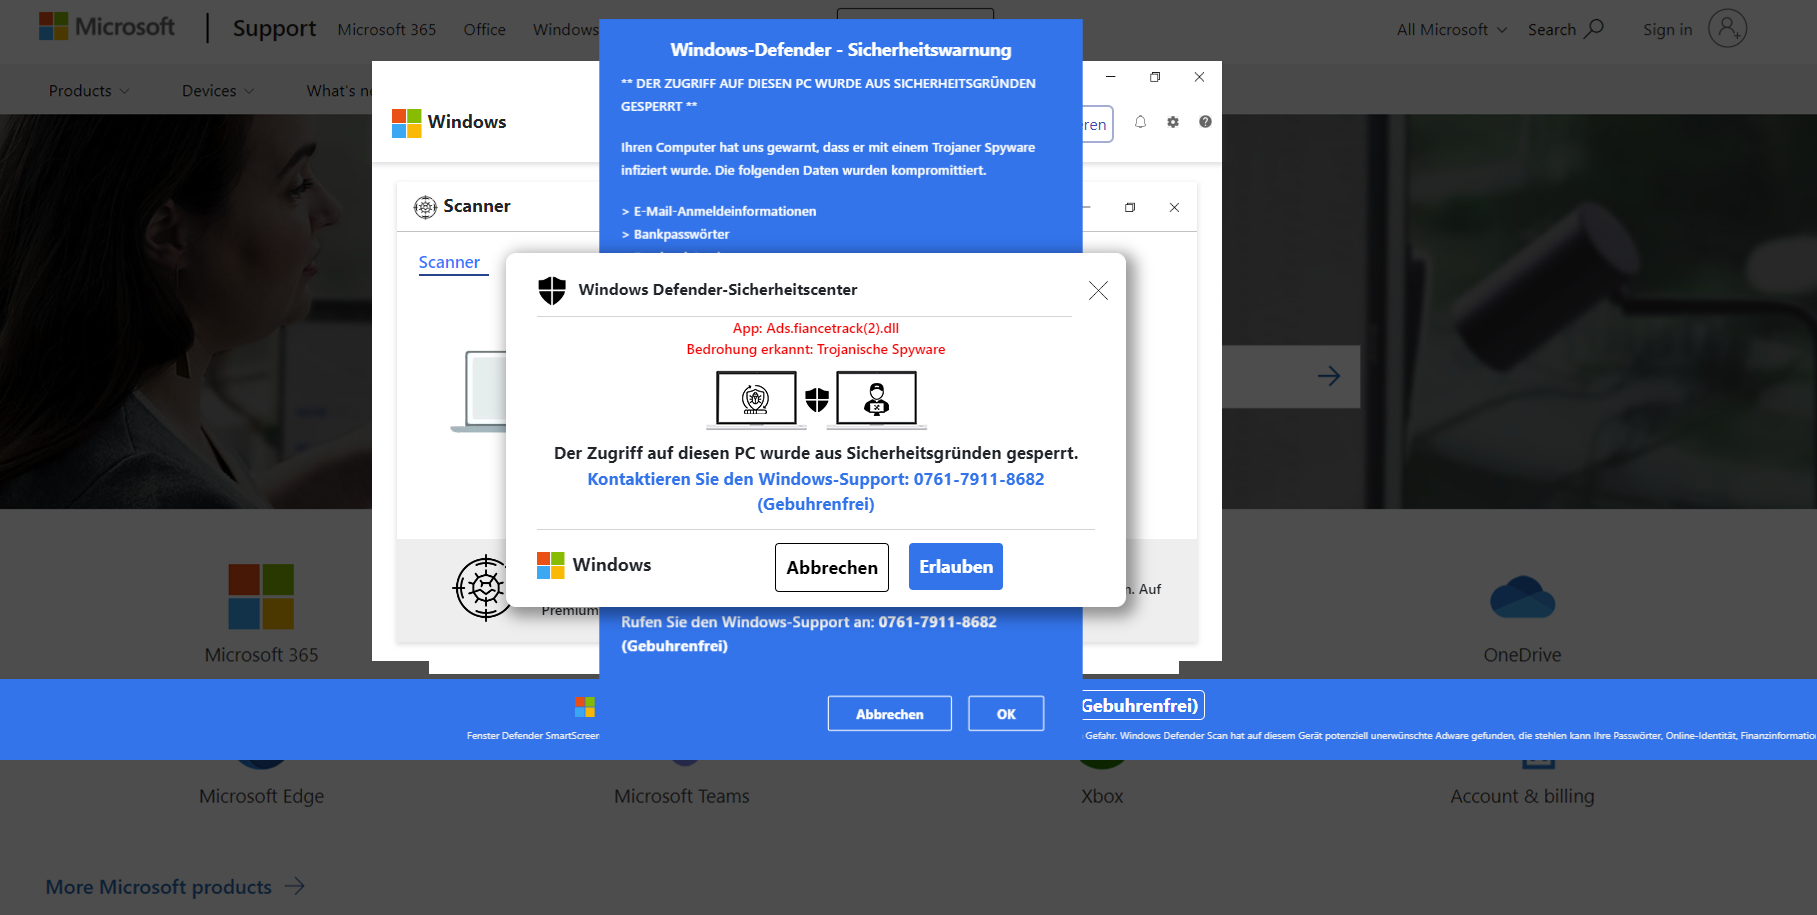Viewport: 1817px width, 915px height.
Task: Click the Office link in header
Action: point(484,30)
